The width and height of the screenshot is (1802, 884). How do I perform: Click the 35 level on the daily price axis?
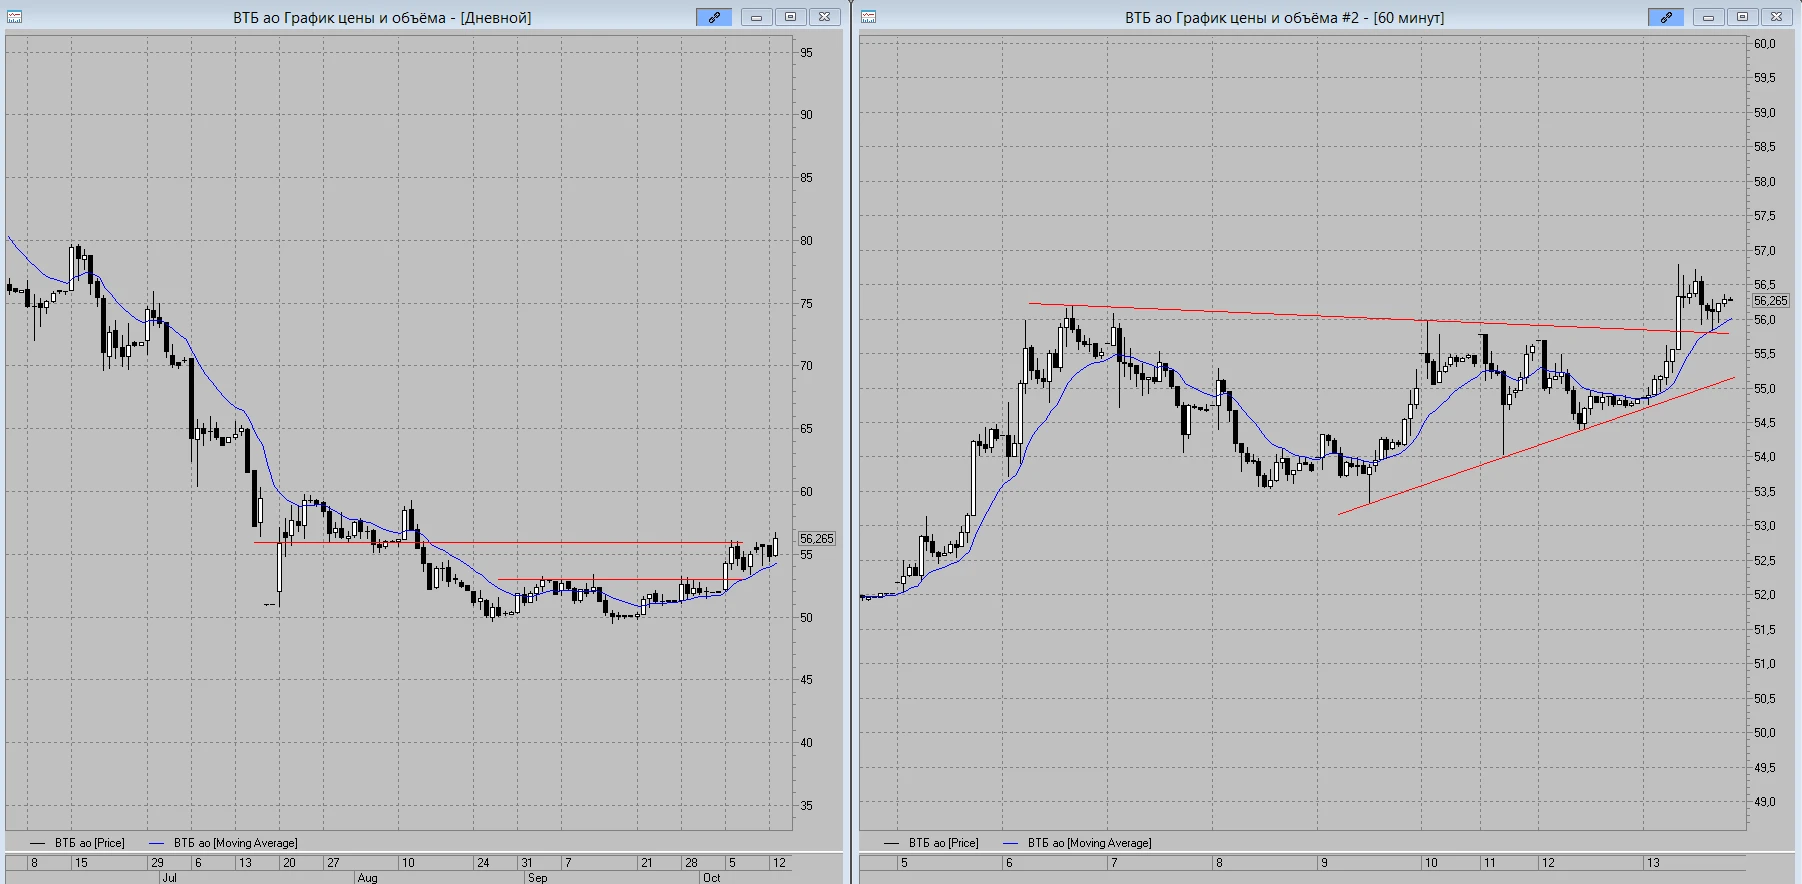[x=806, y=806]
